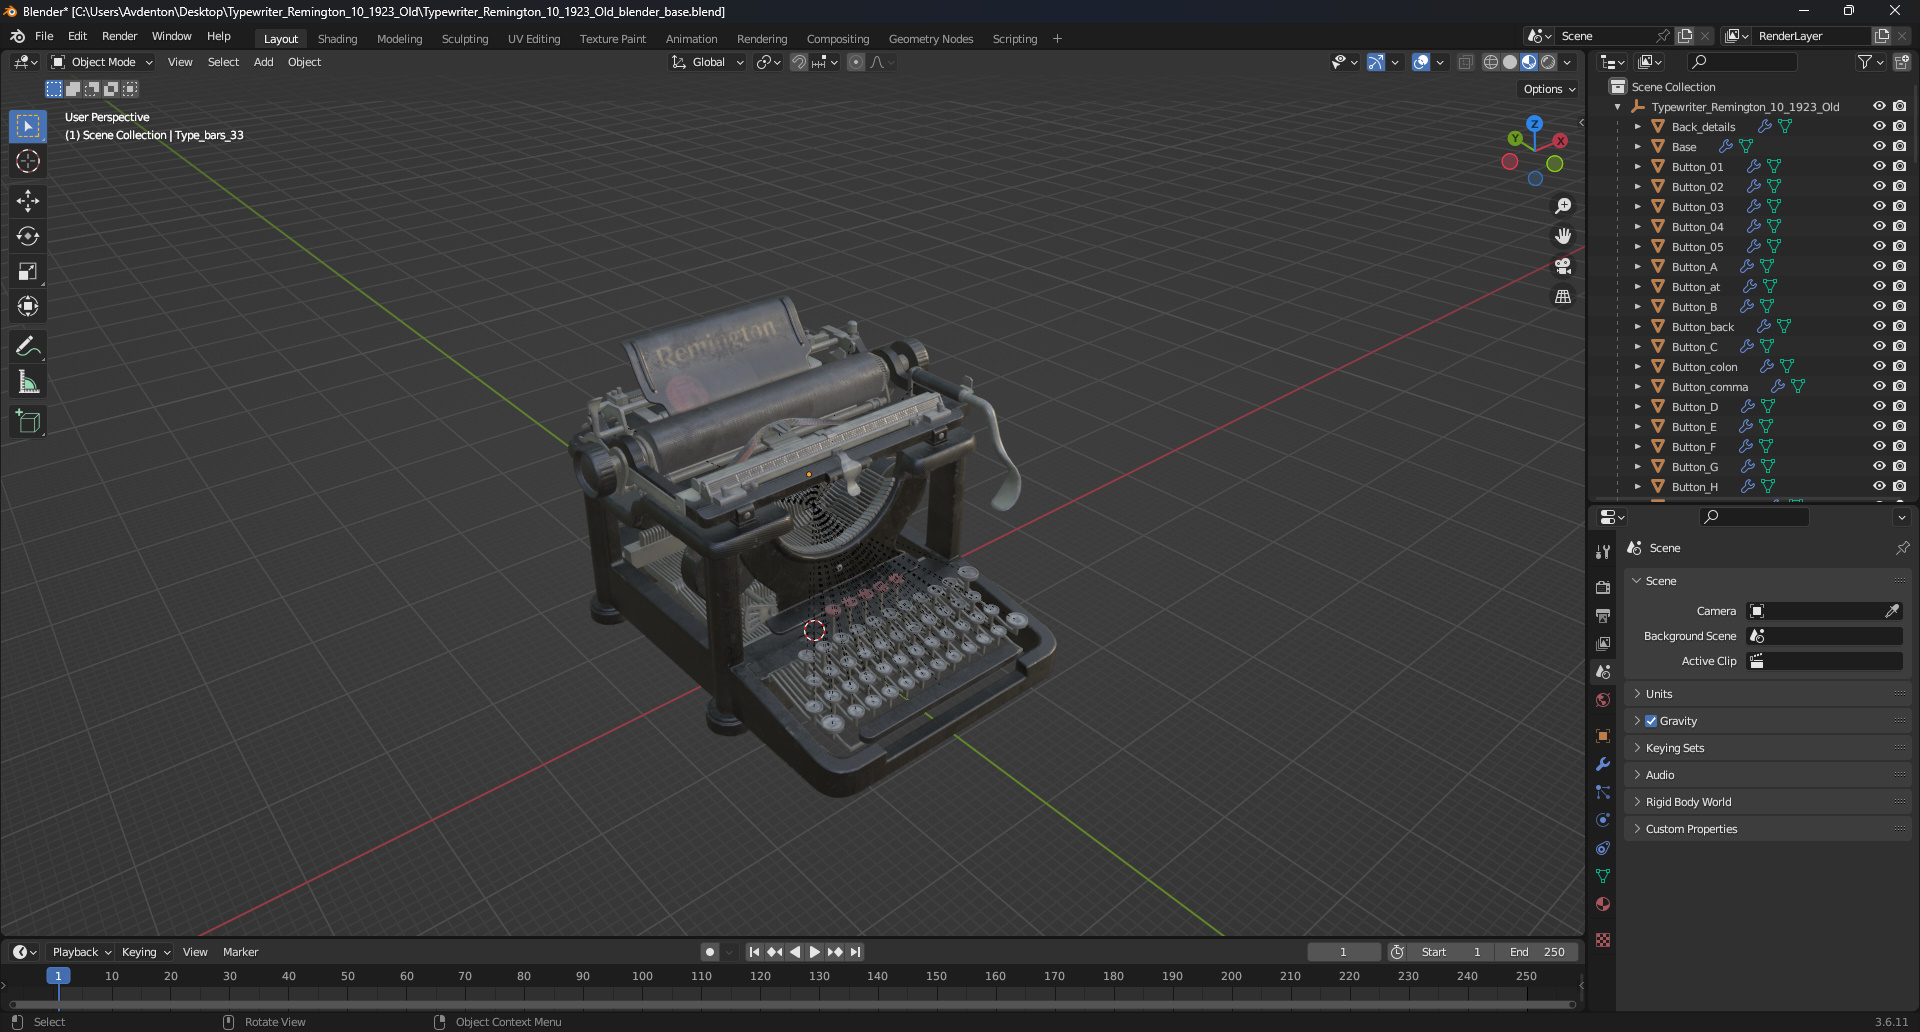The height and width of the screenshot is (1032, 1920).
Task: Hide Typewriter_Remington_10_1923_Old collection
Action: pos(1879,106)
